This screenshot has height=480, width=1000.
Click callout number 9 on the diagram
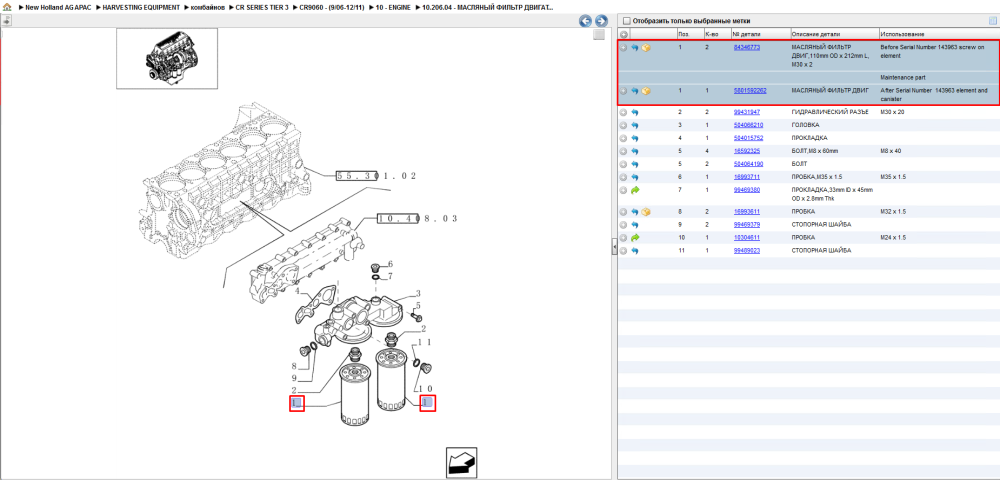click(x=295, y=379)
